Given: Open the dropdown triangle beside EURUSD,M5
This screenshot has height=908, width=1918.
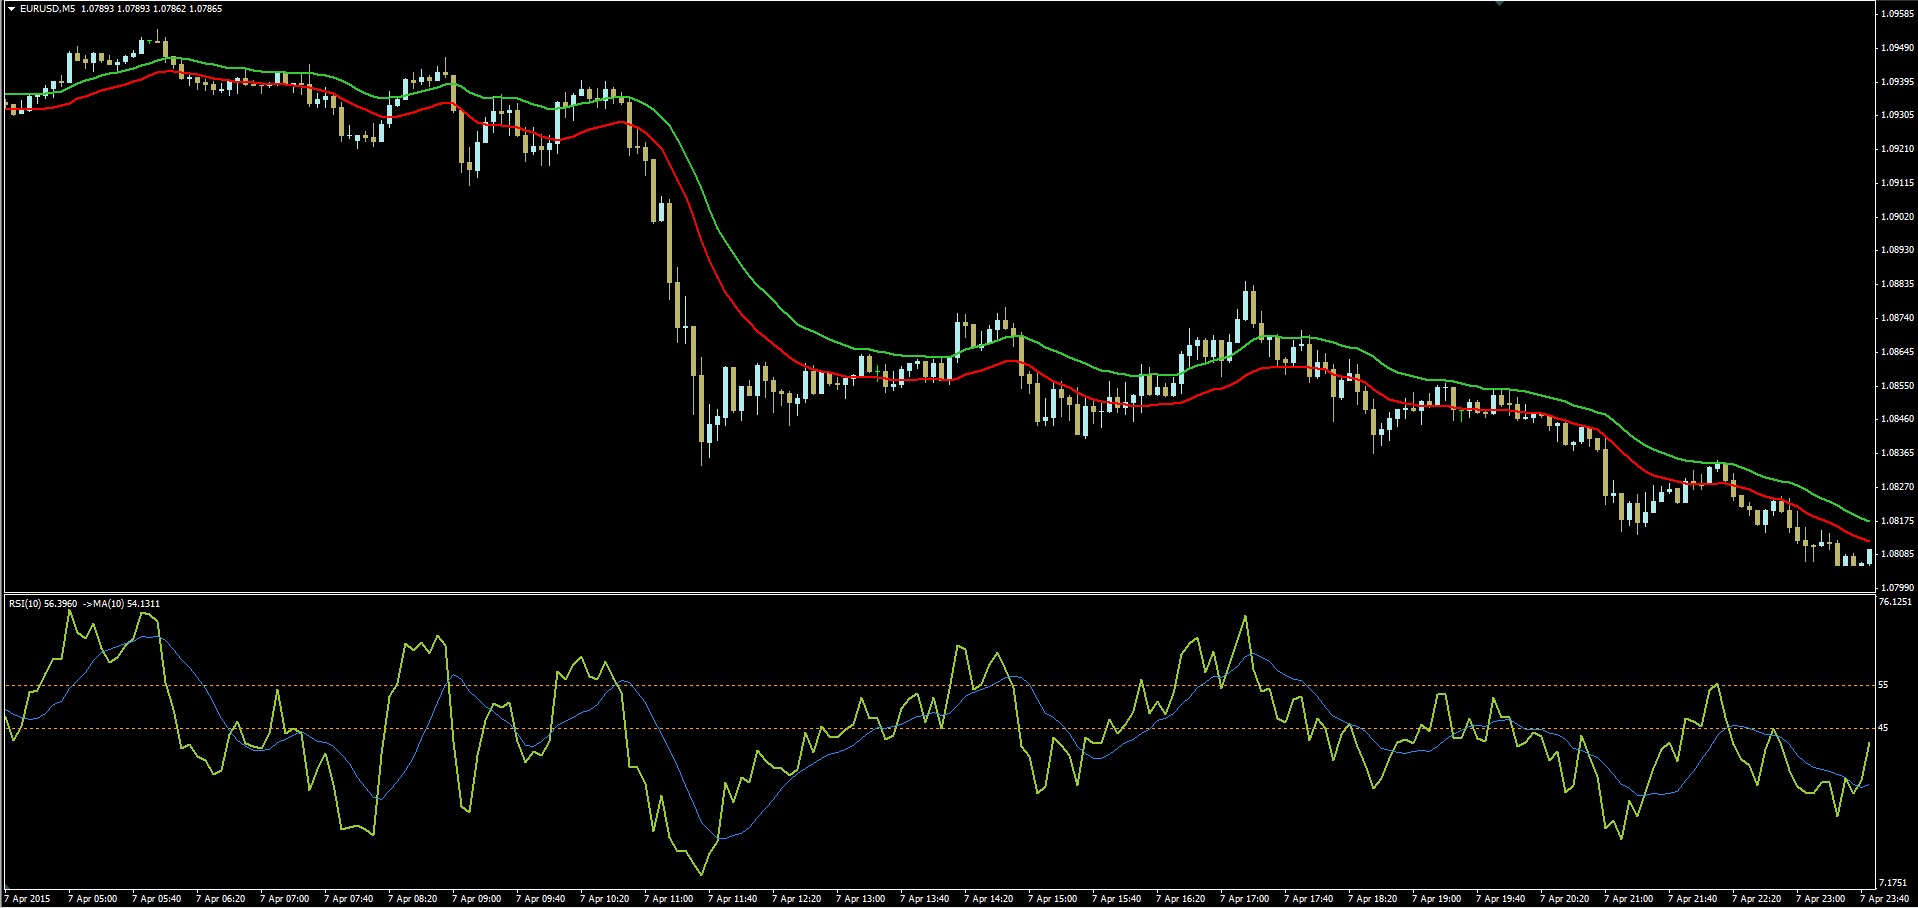Looking at the screenshot, I should (x=12, y=9).
